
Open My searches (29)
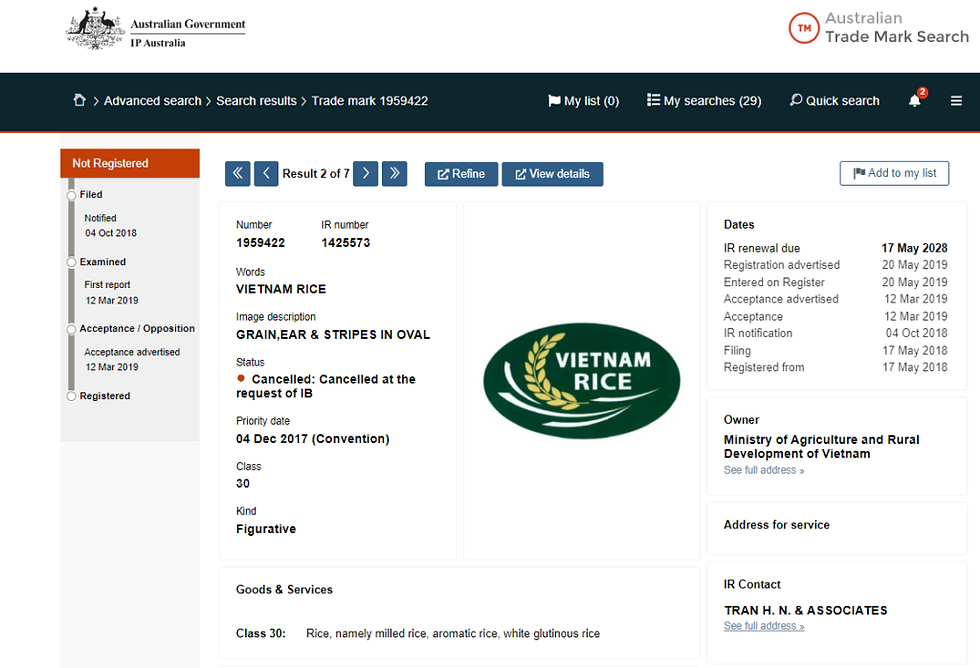[704, 101]
